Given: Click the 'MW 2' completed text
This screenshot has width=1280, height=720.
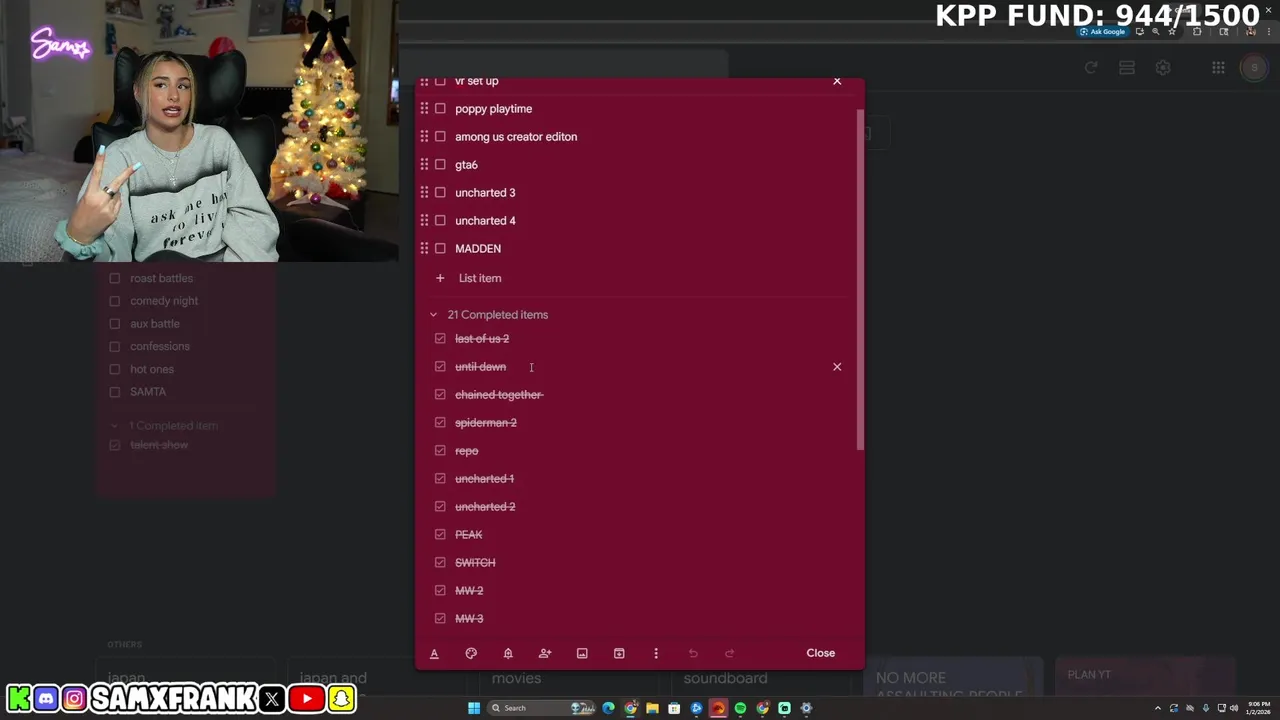Looking at the screenshot, I should pyautogui.click(x=469, y=591).
